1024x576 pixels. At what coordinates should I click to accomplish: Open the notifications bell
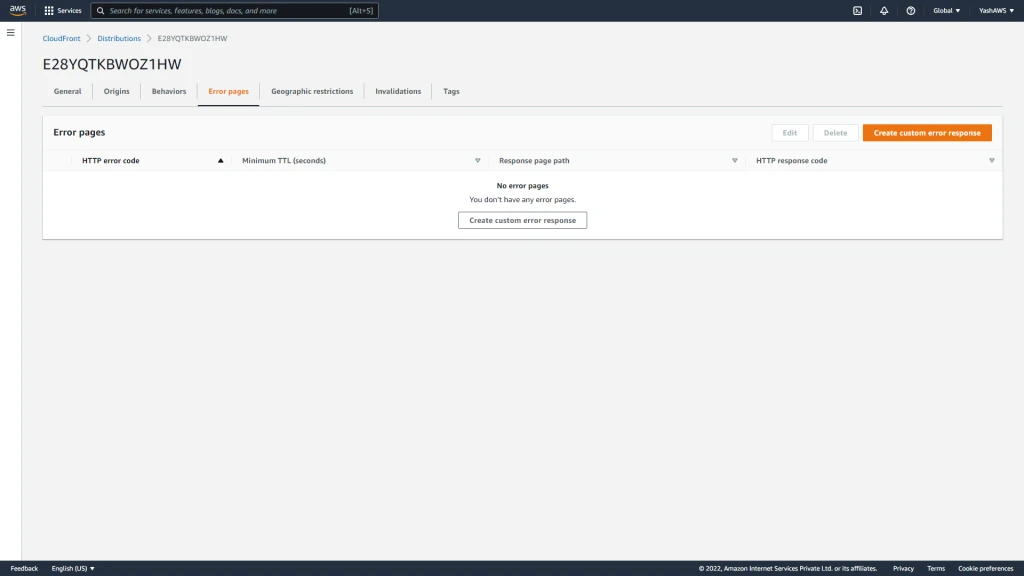click(x=884, y=10)
